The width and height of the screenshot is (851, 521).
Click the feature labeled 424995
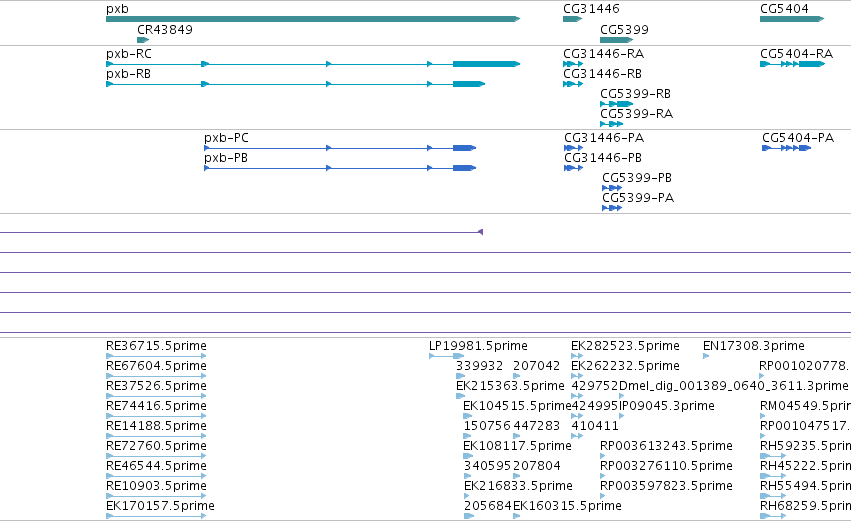tap(595, 406)
